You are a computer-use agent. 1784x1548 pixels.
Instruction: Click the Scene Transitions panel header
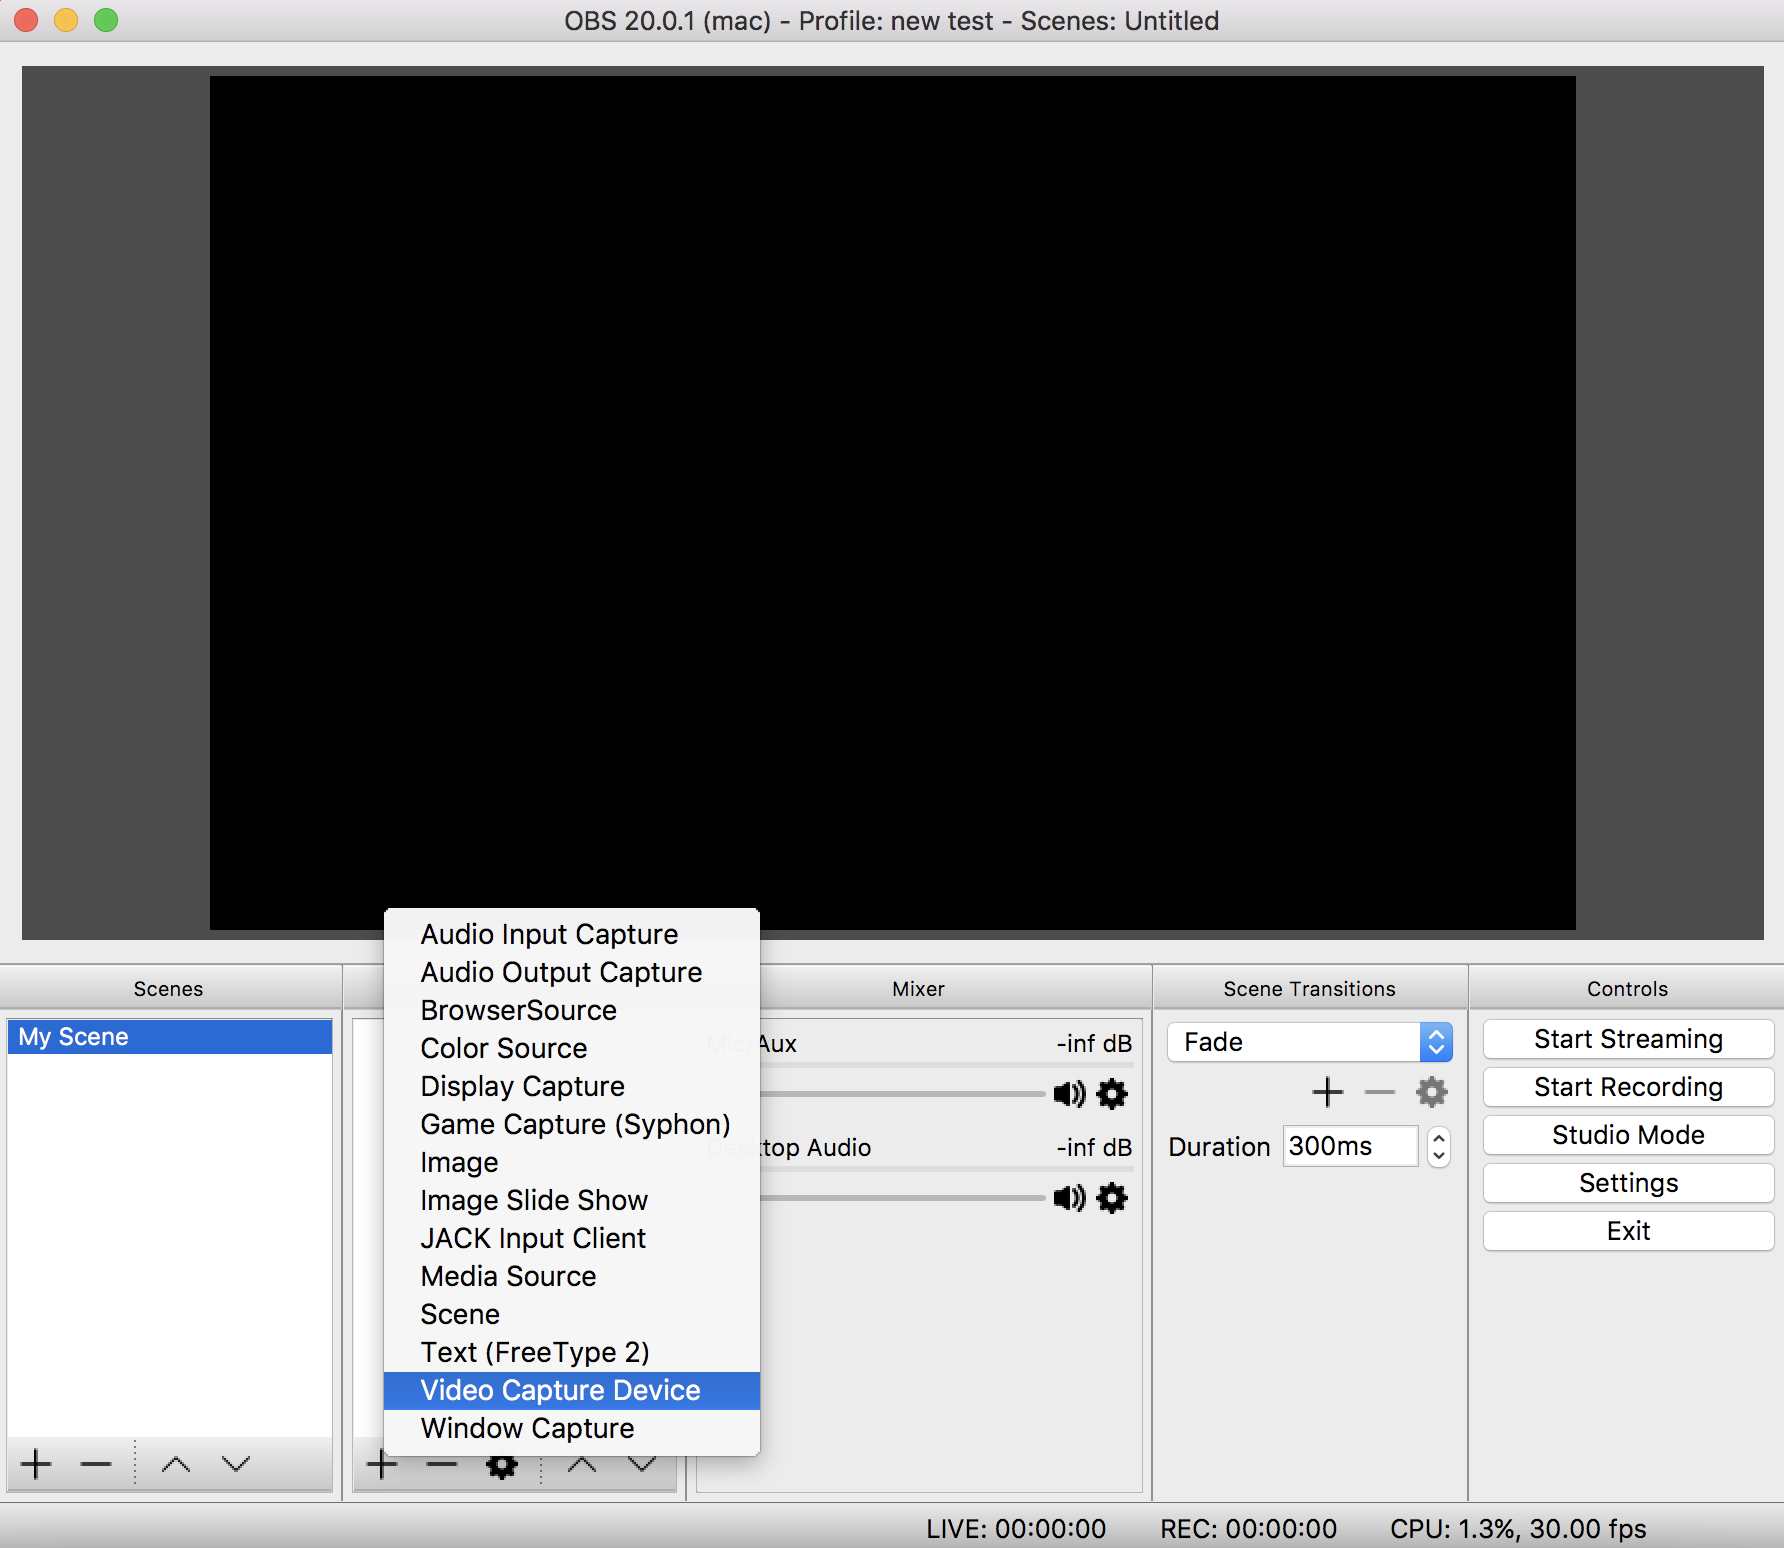click(x=1309, y=989)
